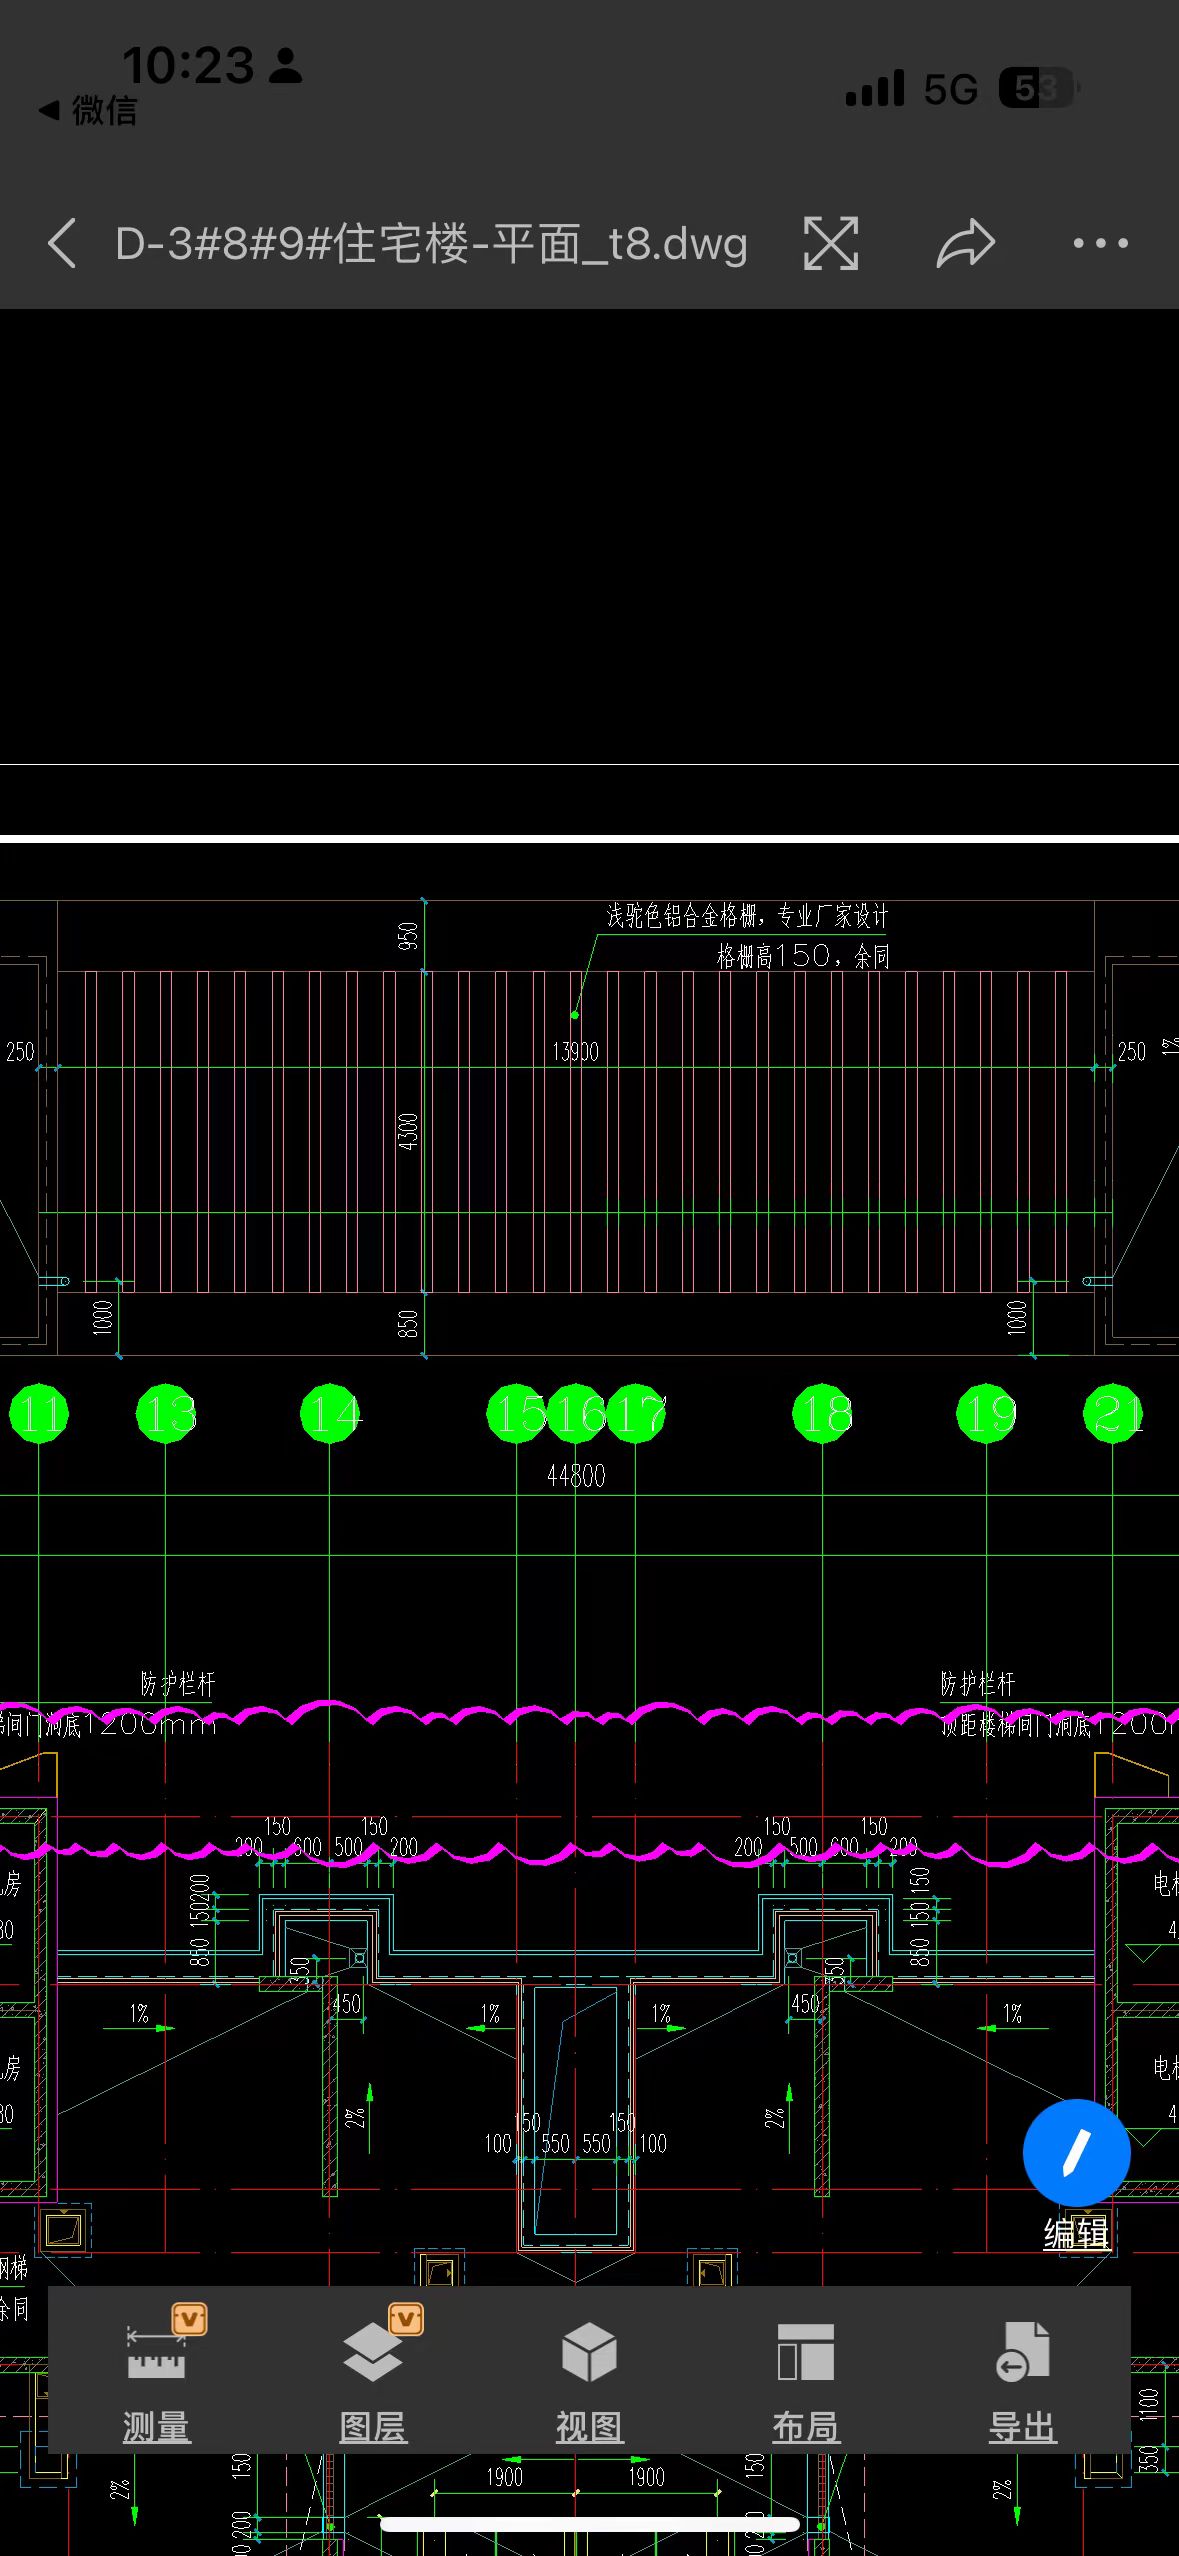Tap the back chevron beside the file name
Viewport: 1179px width, 2556px height.
point(62,243)
